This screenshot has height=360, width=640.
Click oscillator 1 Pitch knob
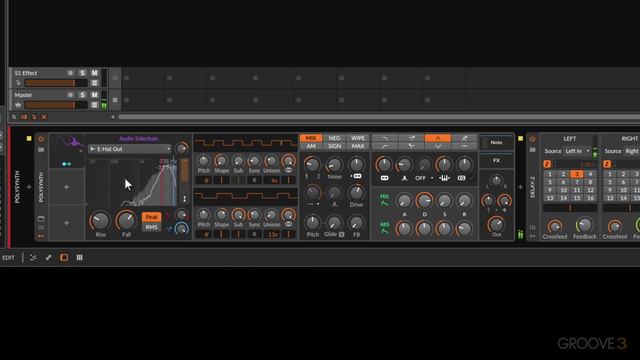pos(204,161)
